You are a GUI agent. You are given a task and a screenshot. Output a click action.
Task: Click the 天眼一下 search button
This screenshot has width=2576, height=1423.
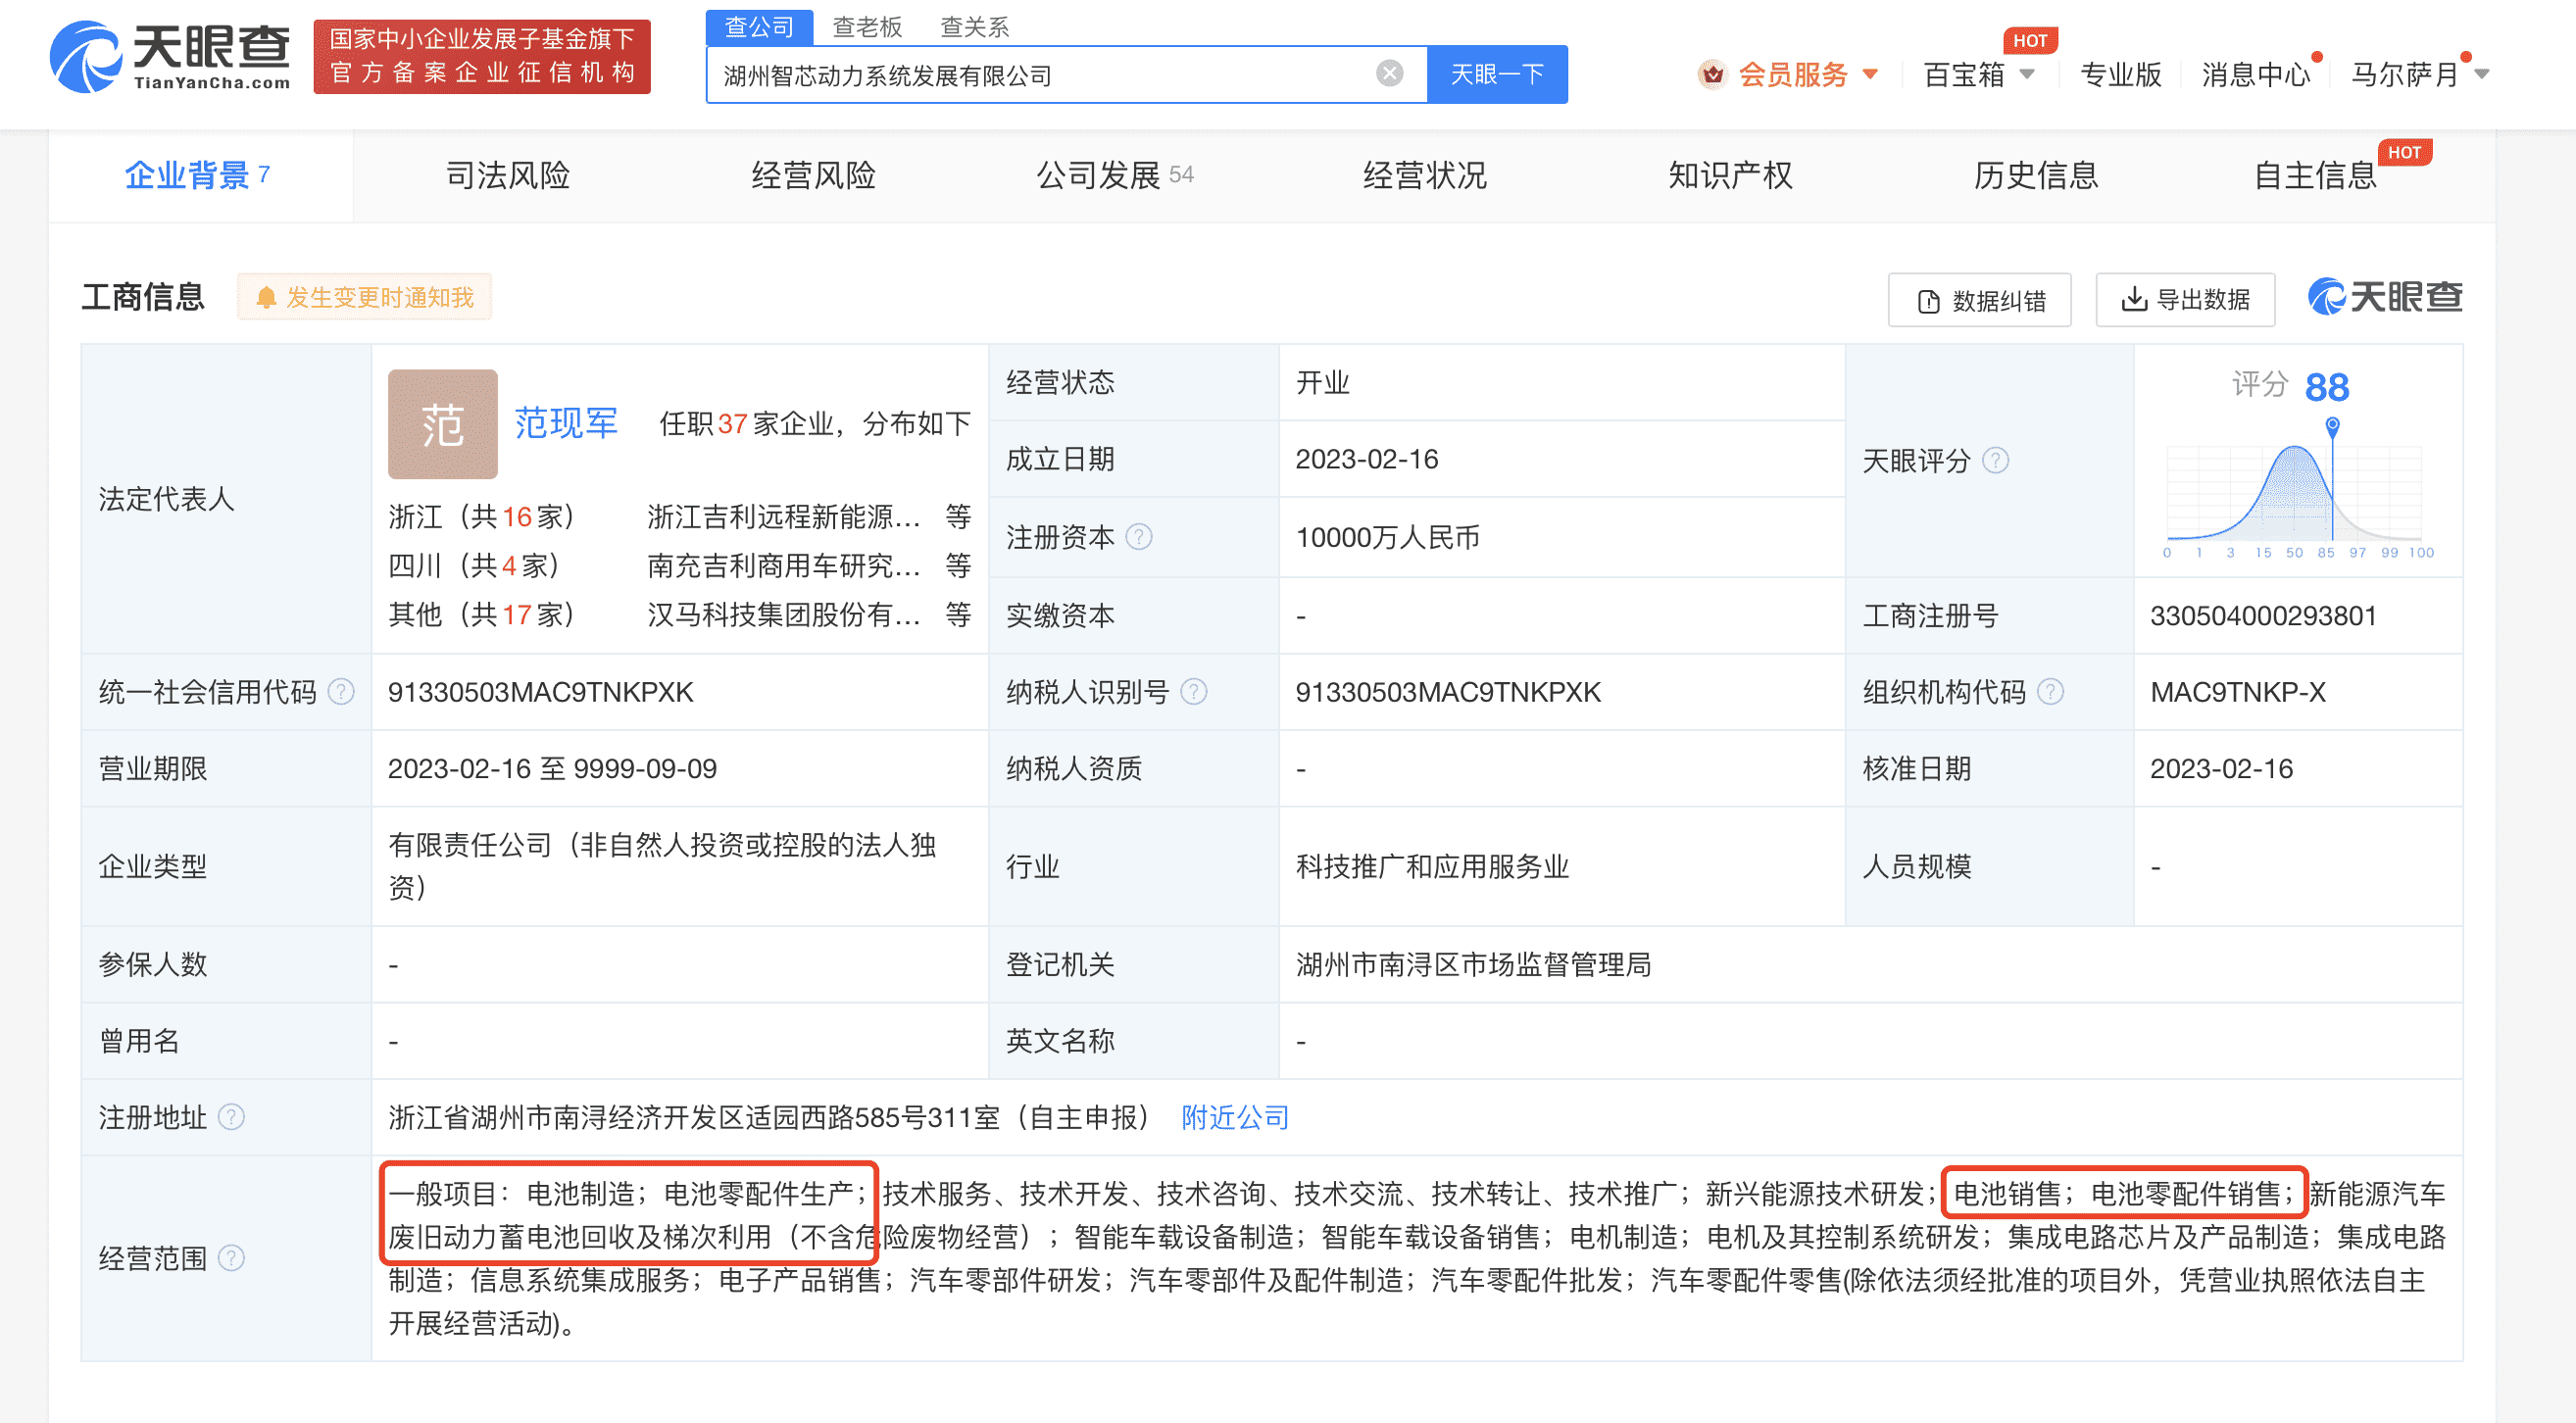pos(1496,73)
